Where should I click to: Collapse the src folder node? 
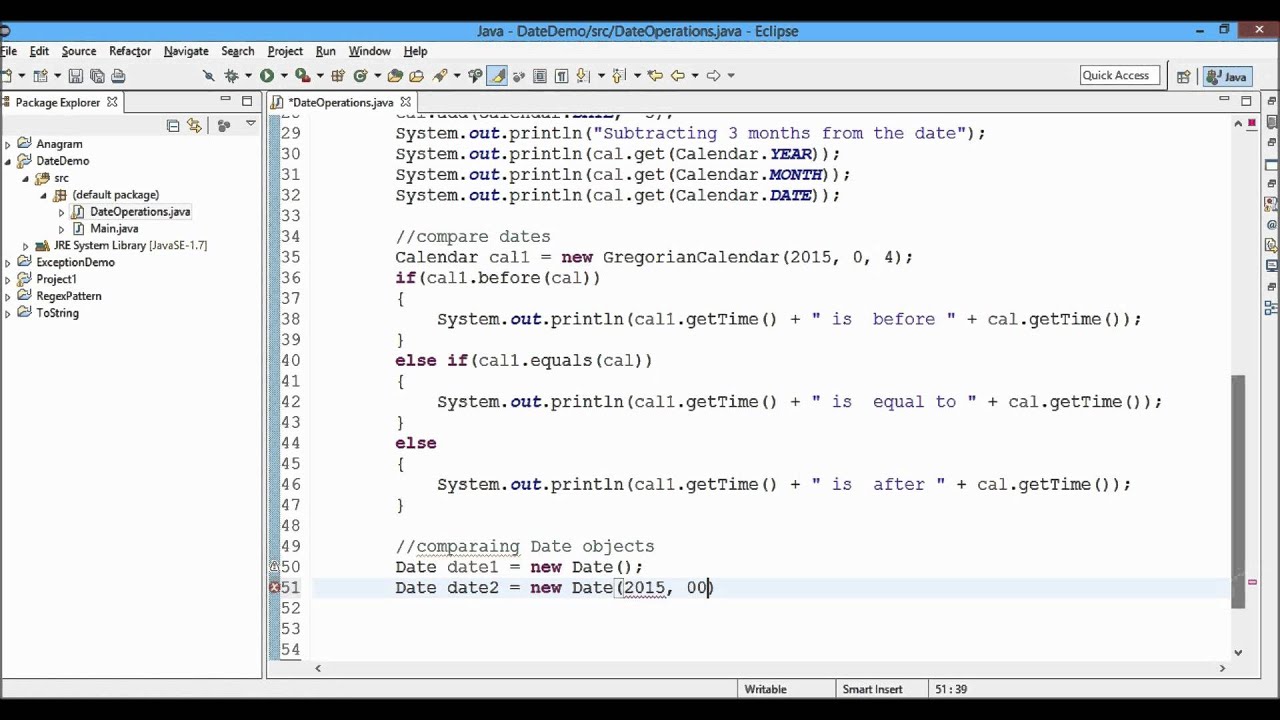coord(26,178)
